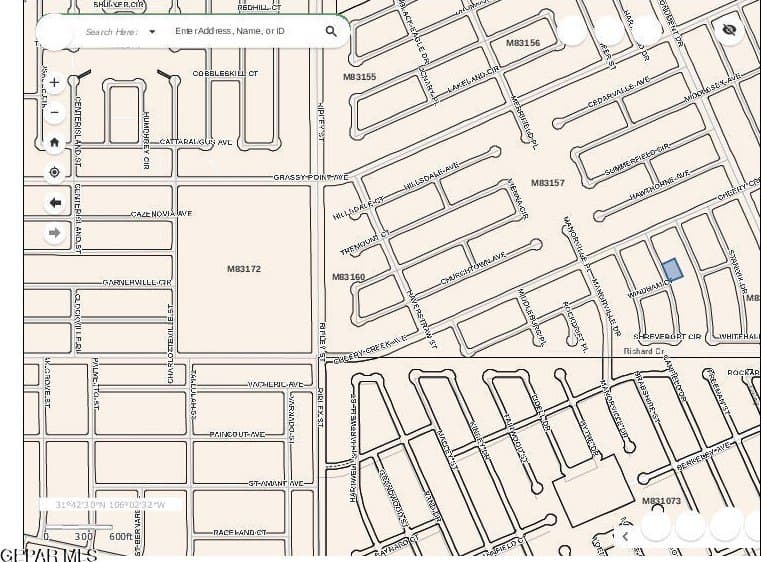Image resolution: width=761 pixels, height=562 pixels.
Task: Open the Search Here dropdown arrow
Action: [152, 32]
